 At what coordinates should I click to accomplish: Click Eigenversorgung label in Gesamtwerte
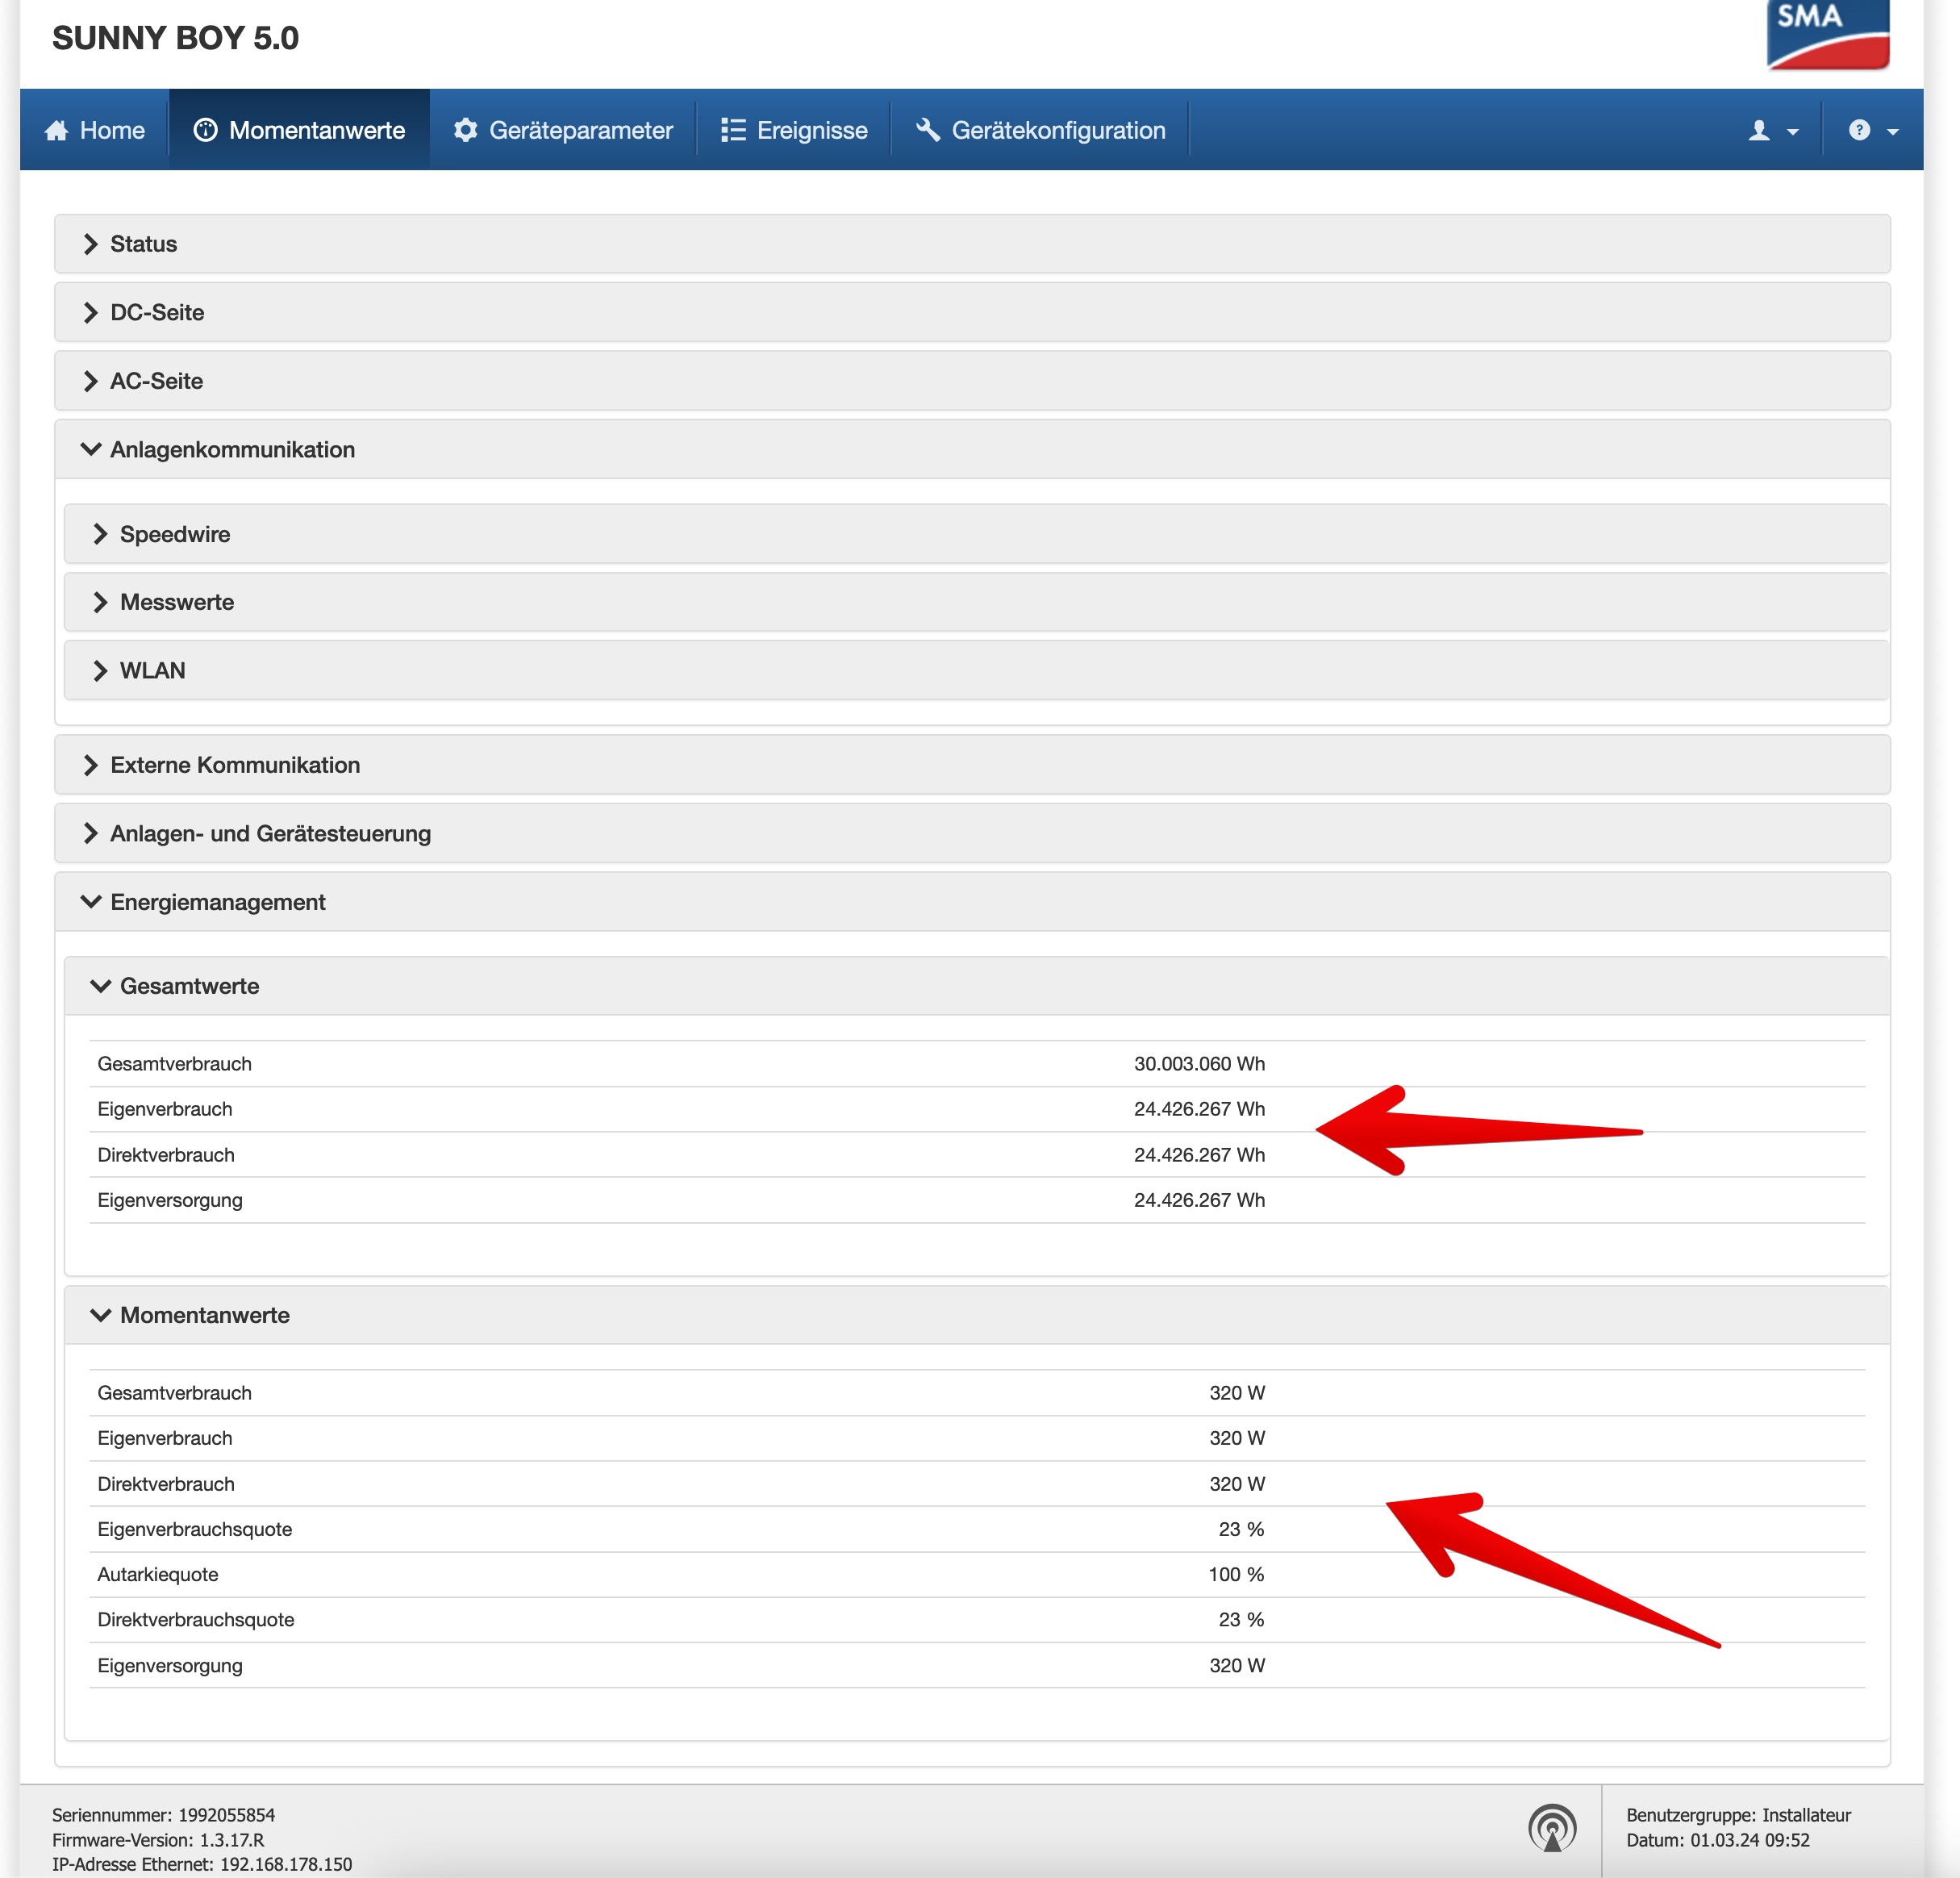[x=170, y=1200]
